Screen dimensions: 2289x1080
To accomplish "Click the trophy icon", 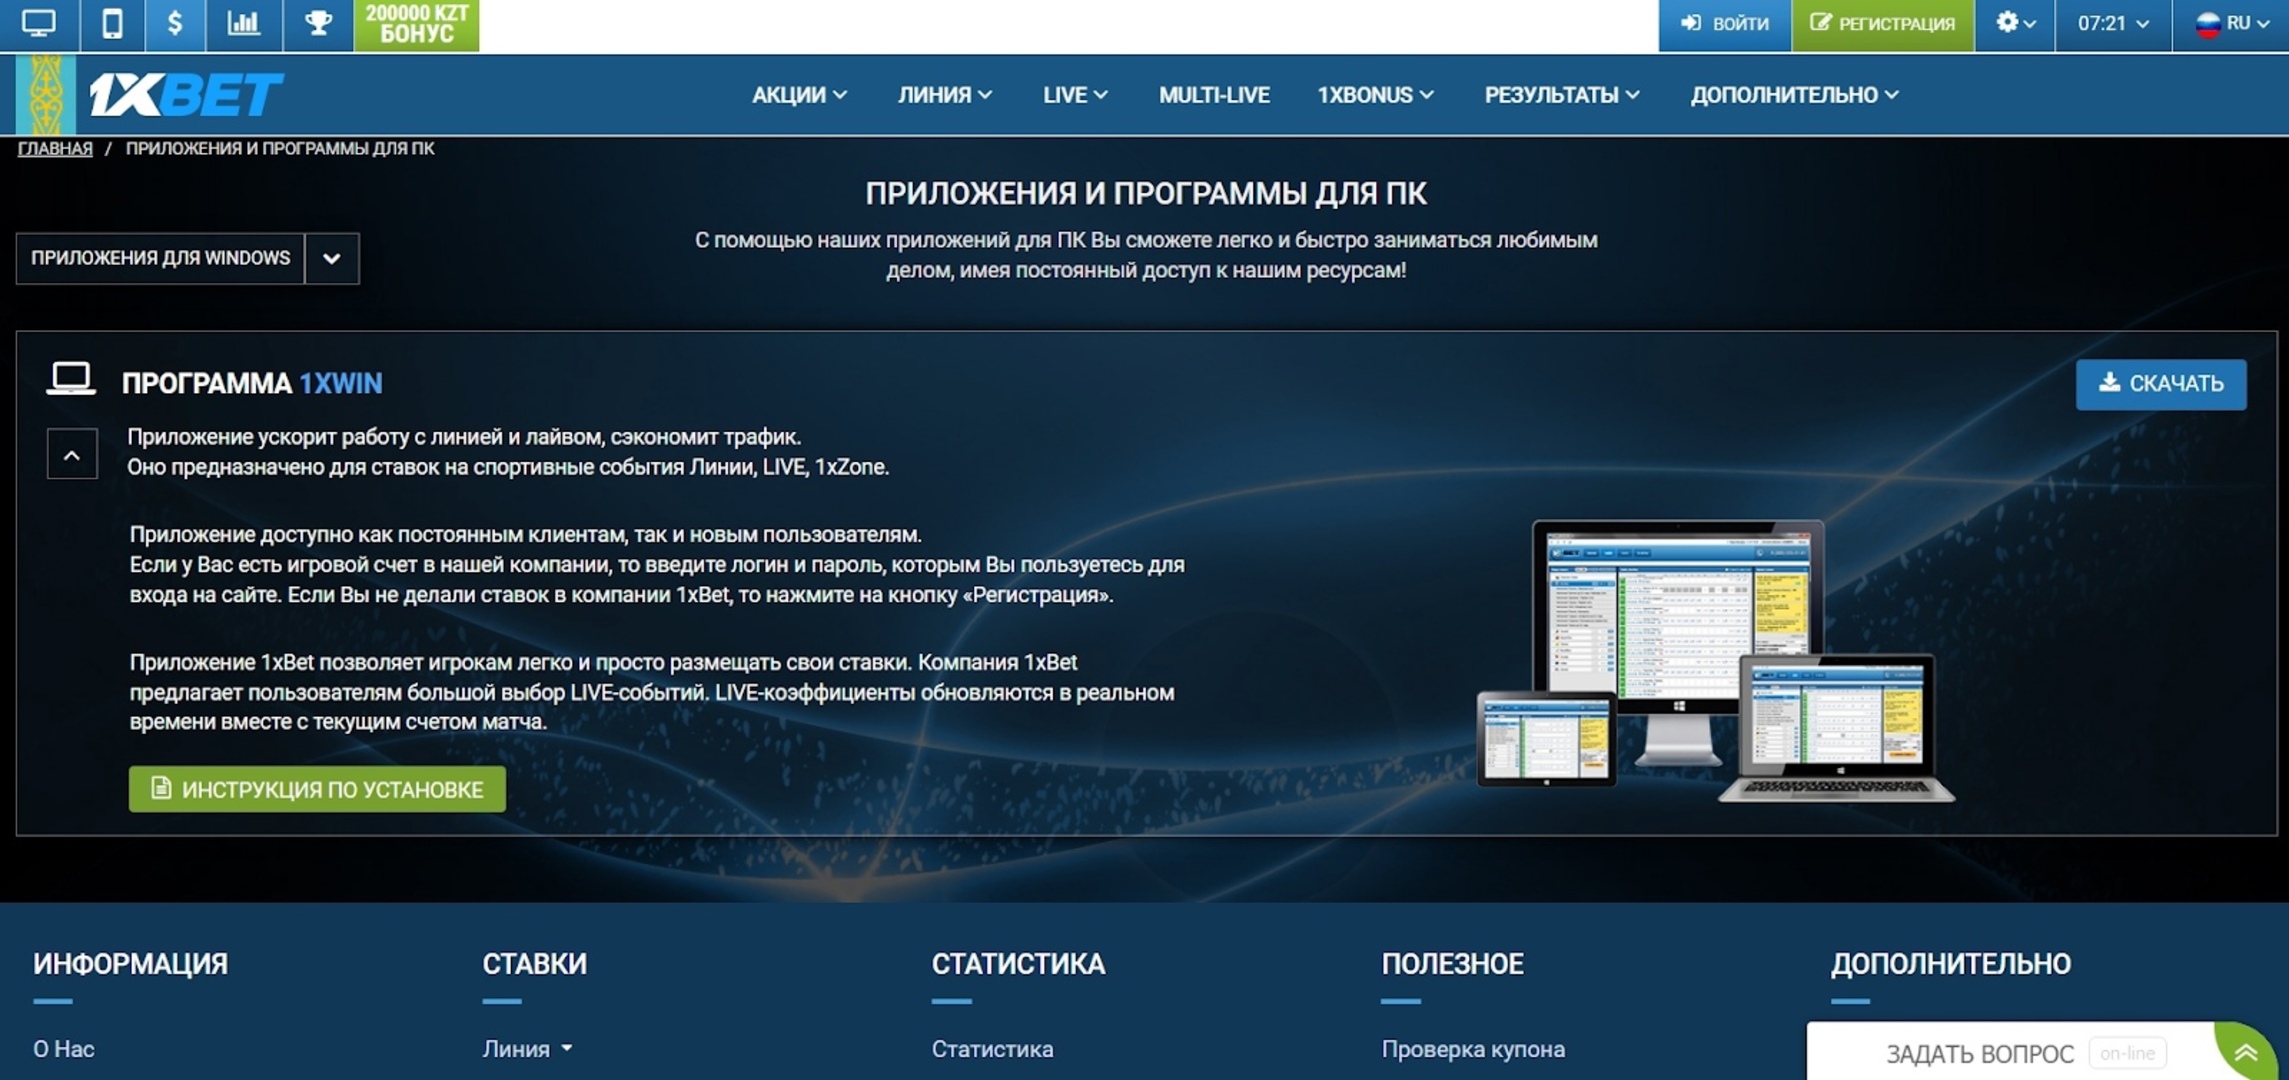I will [x=318, y=24].
